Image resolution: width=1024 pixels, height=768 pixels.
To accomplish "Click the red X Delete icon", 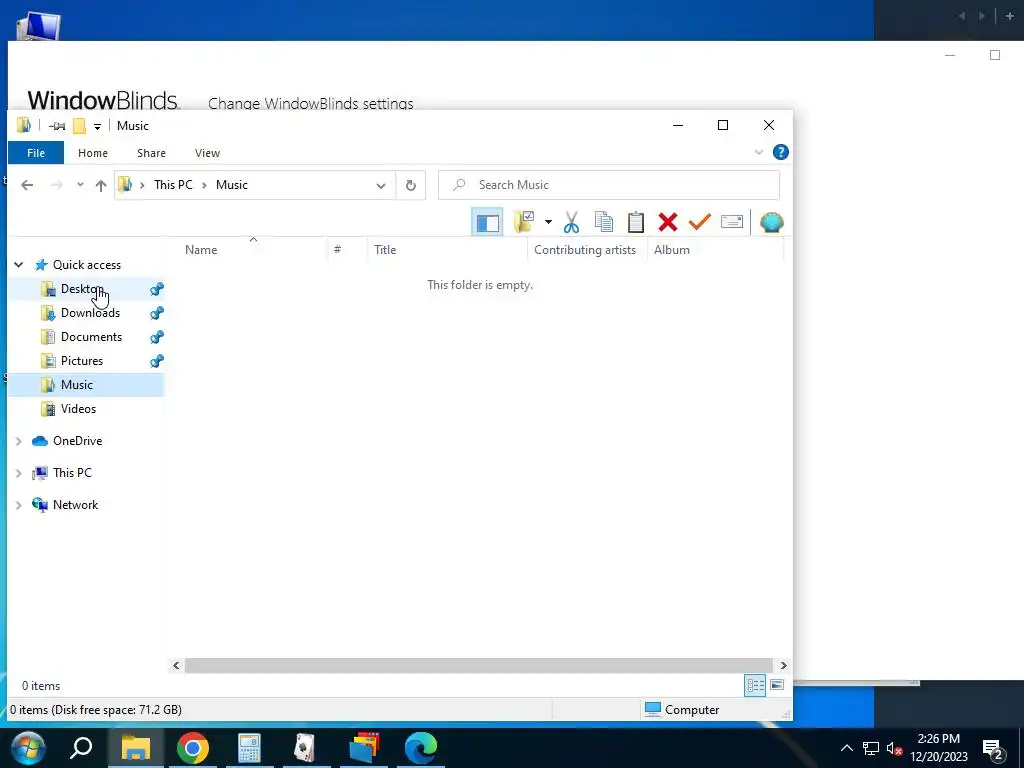I will (667, 222).
